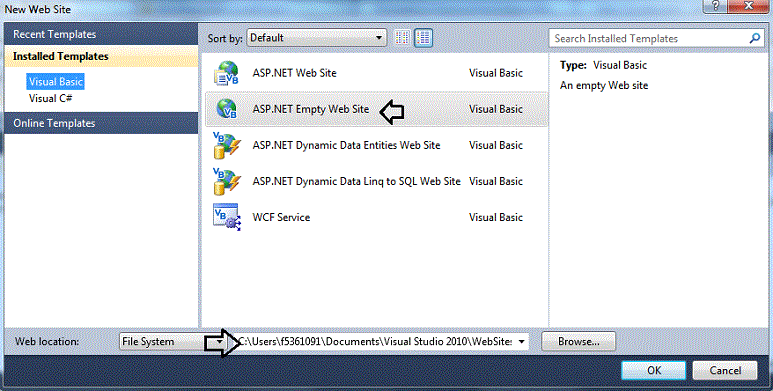The width and height of the screenshot is (773, 391).
Task: Click the OK button
Action: [654, 370]
